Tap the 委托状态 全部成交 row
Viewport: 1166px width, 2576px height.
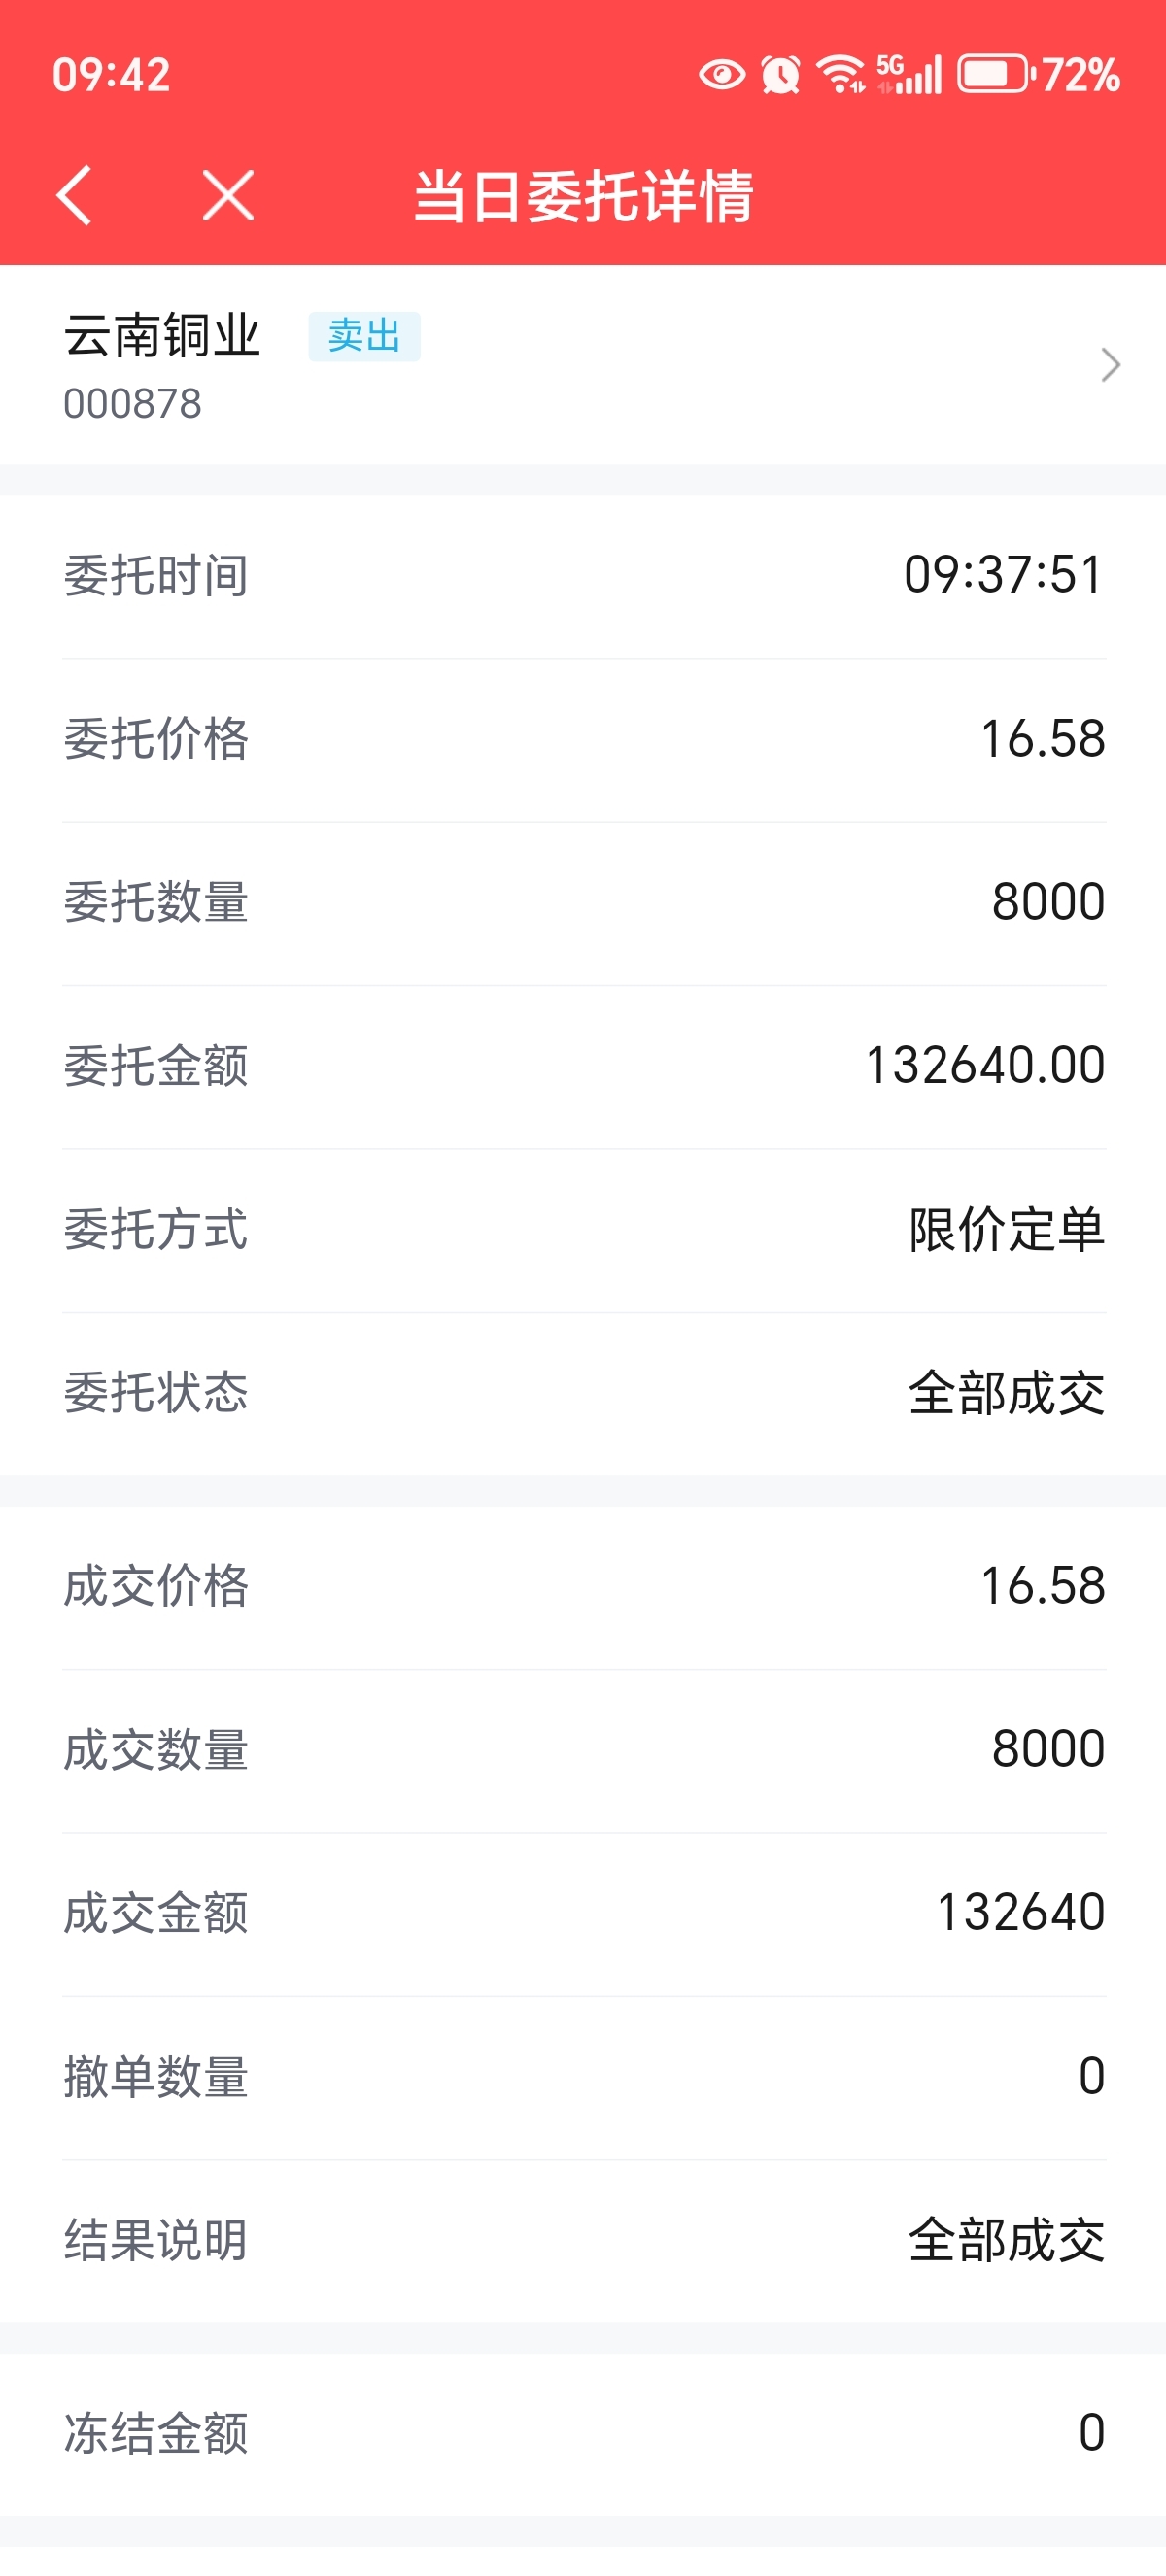coord(584,1393)
